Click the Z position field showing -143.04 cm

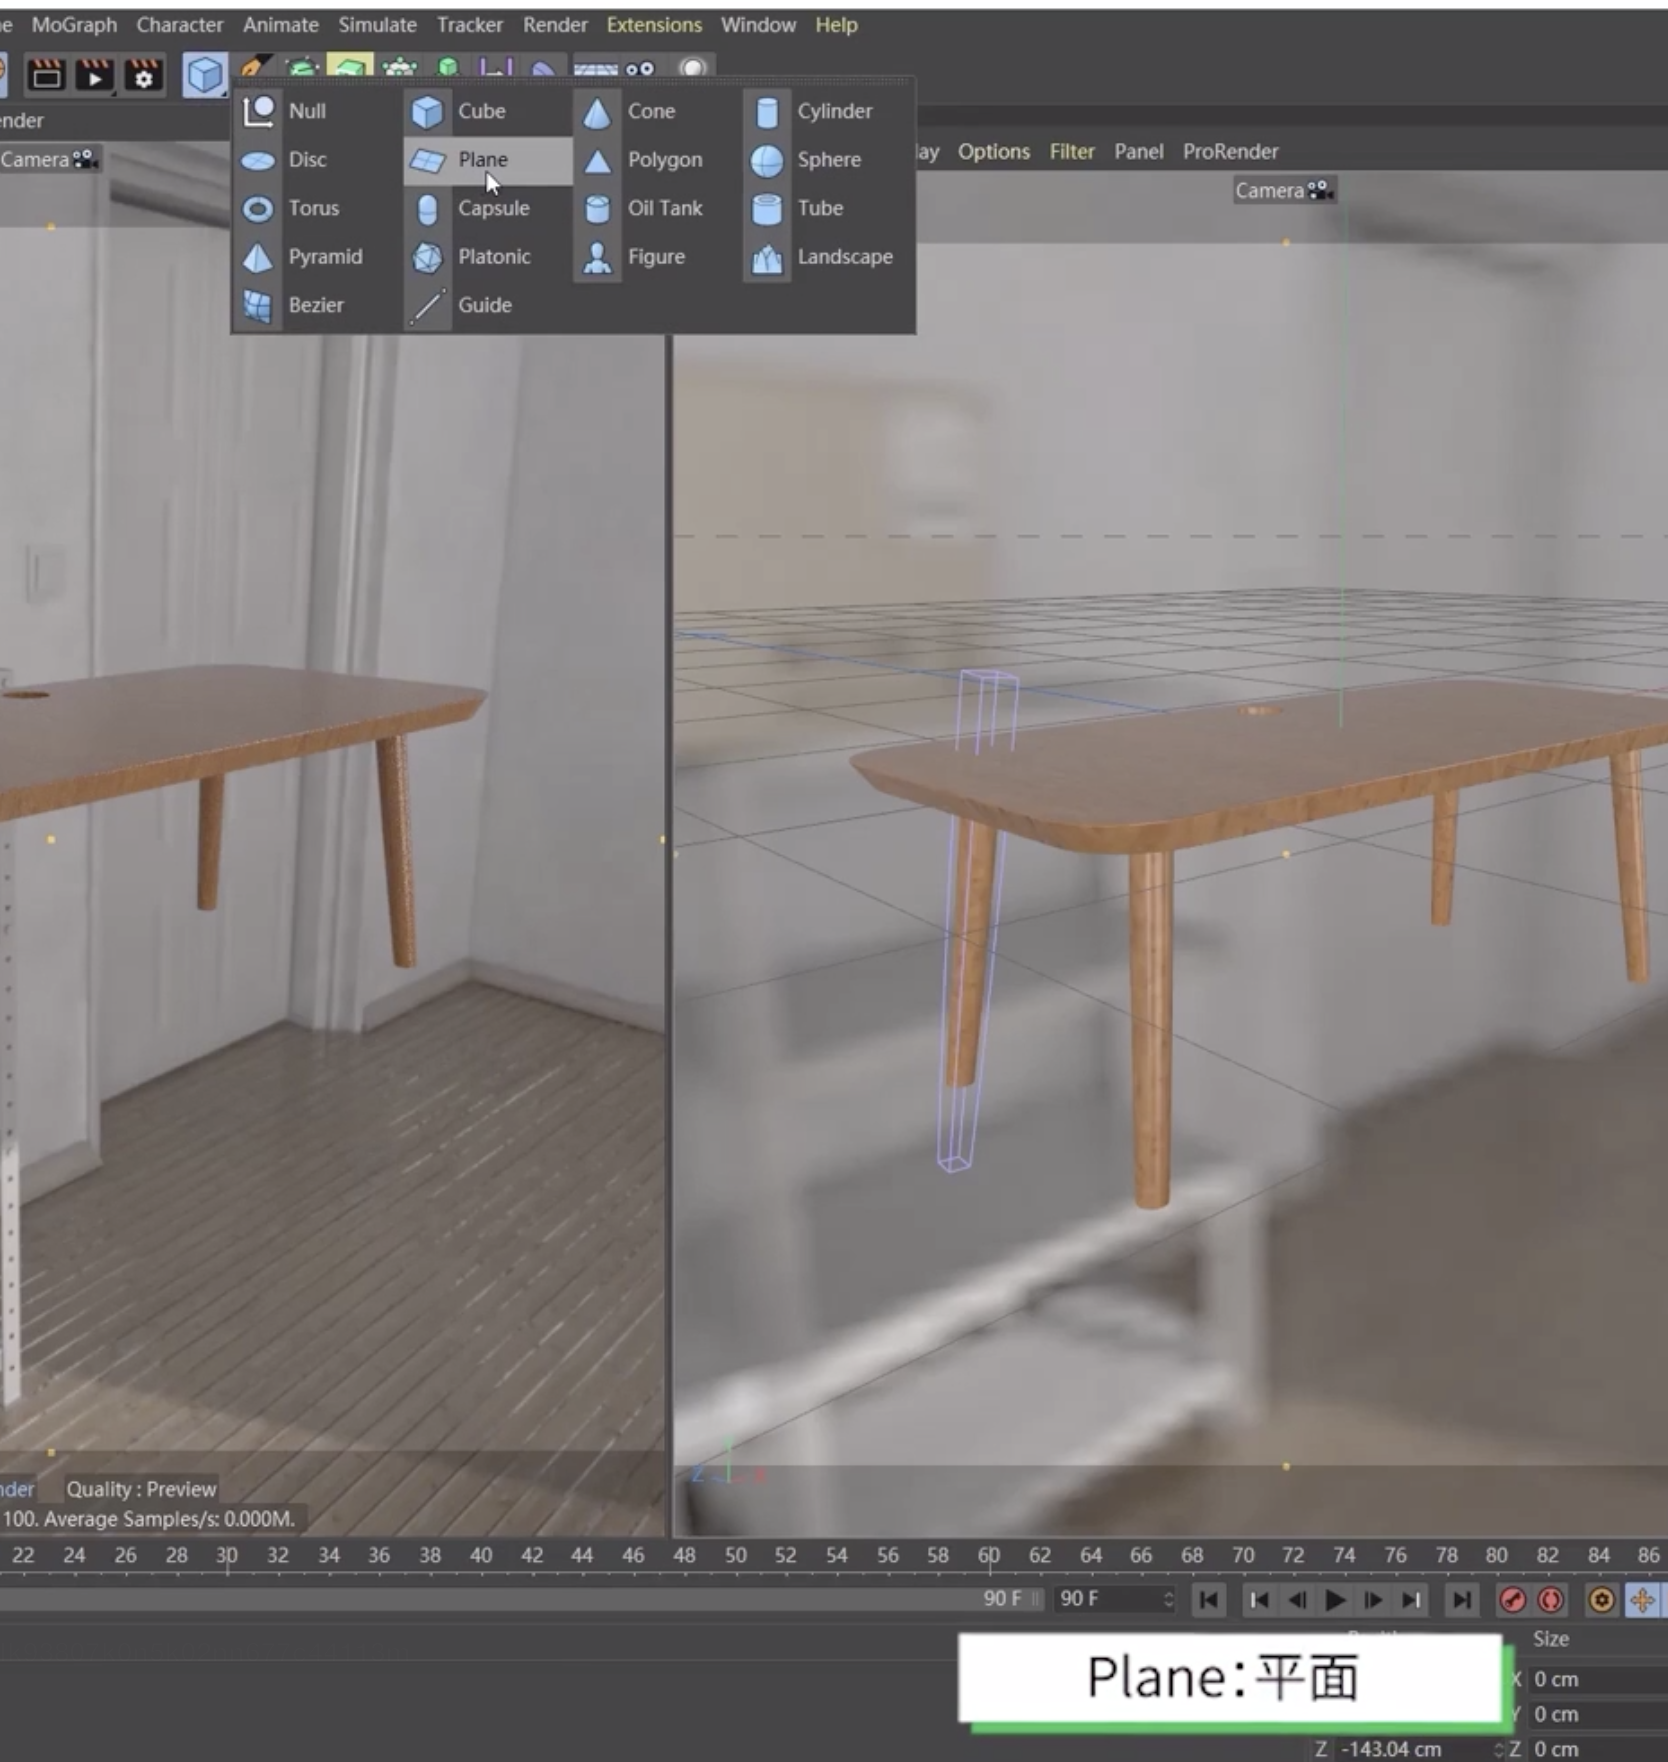1416,1749
